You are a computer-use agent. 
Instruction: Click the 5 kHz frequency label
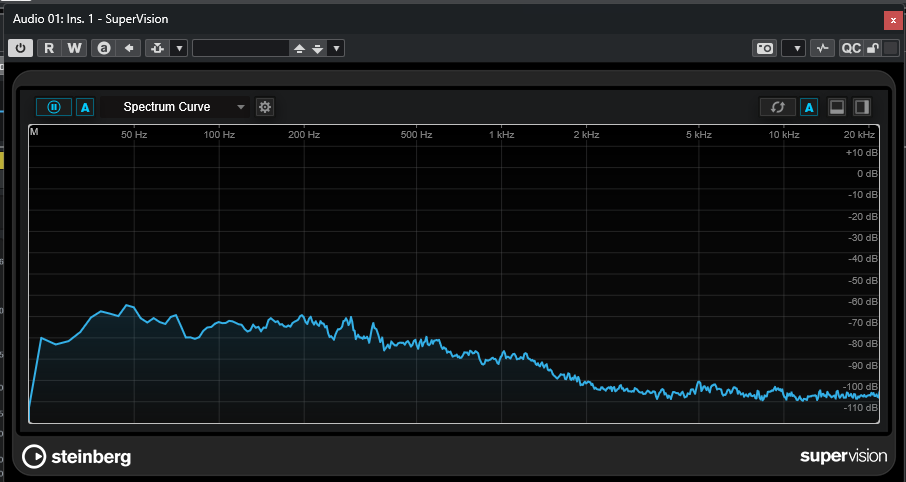pos(699,135)
